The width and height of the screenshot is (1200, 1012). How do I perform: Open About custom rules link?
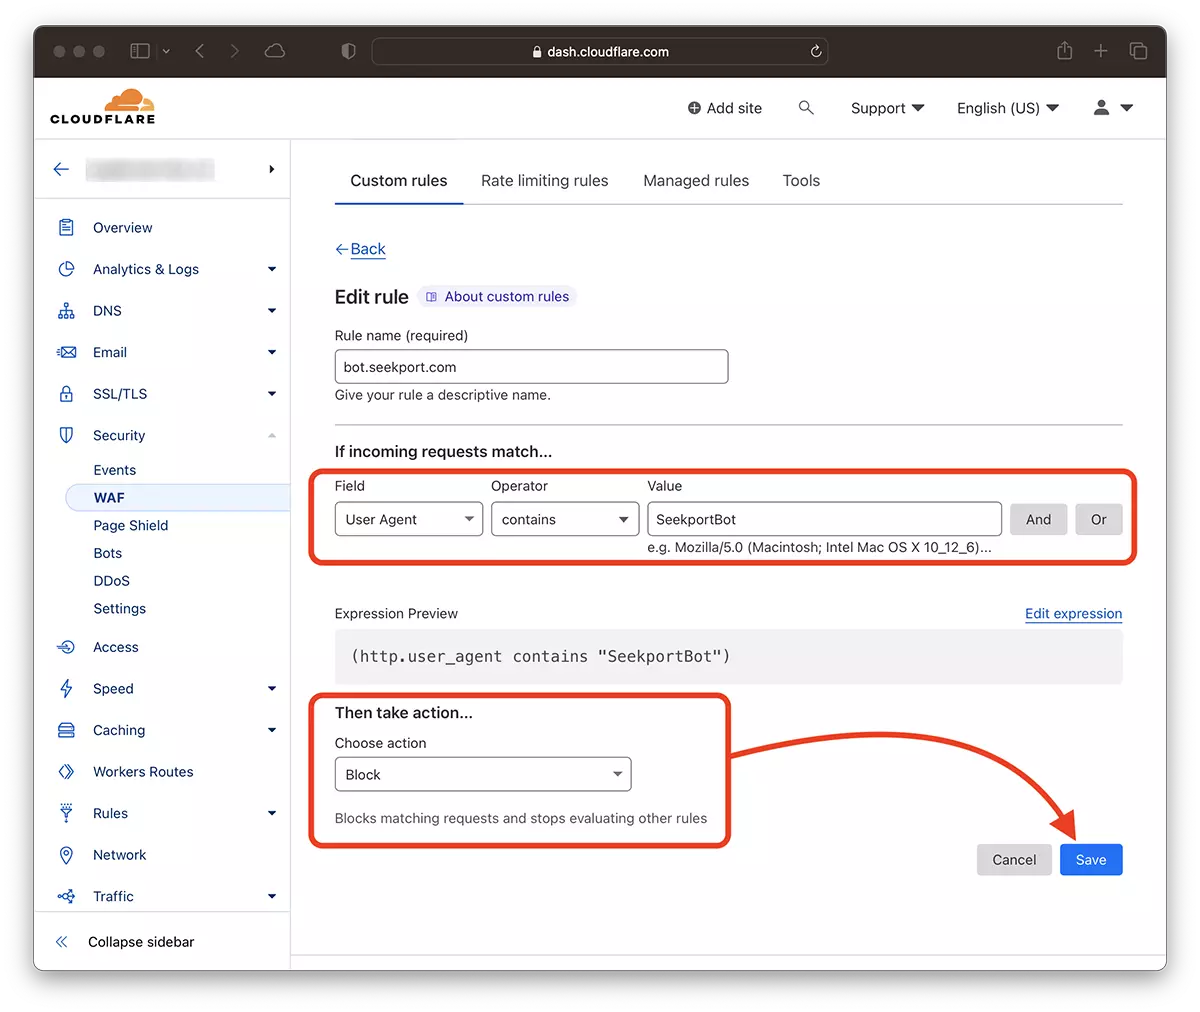click(497, 297)
